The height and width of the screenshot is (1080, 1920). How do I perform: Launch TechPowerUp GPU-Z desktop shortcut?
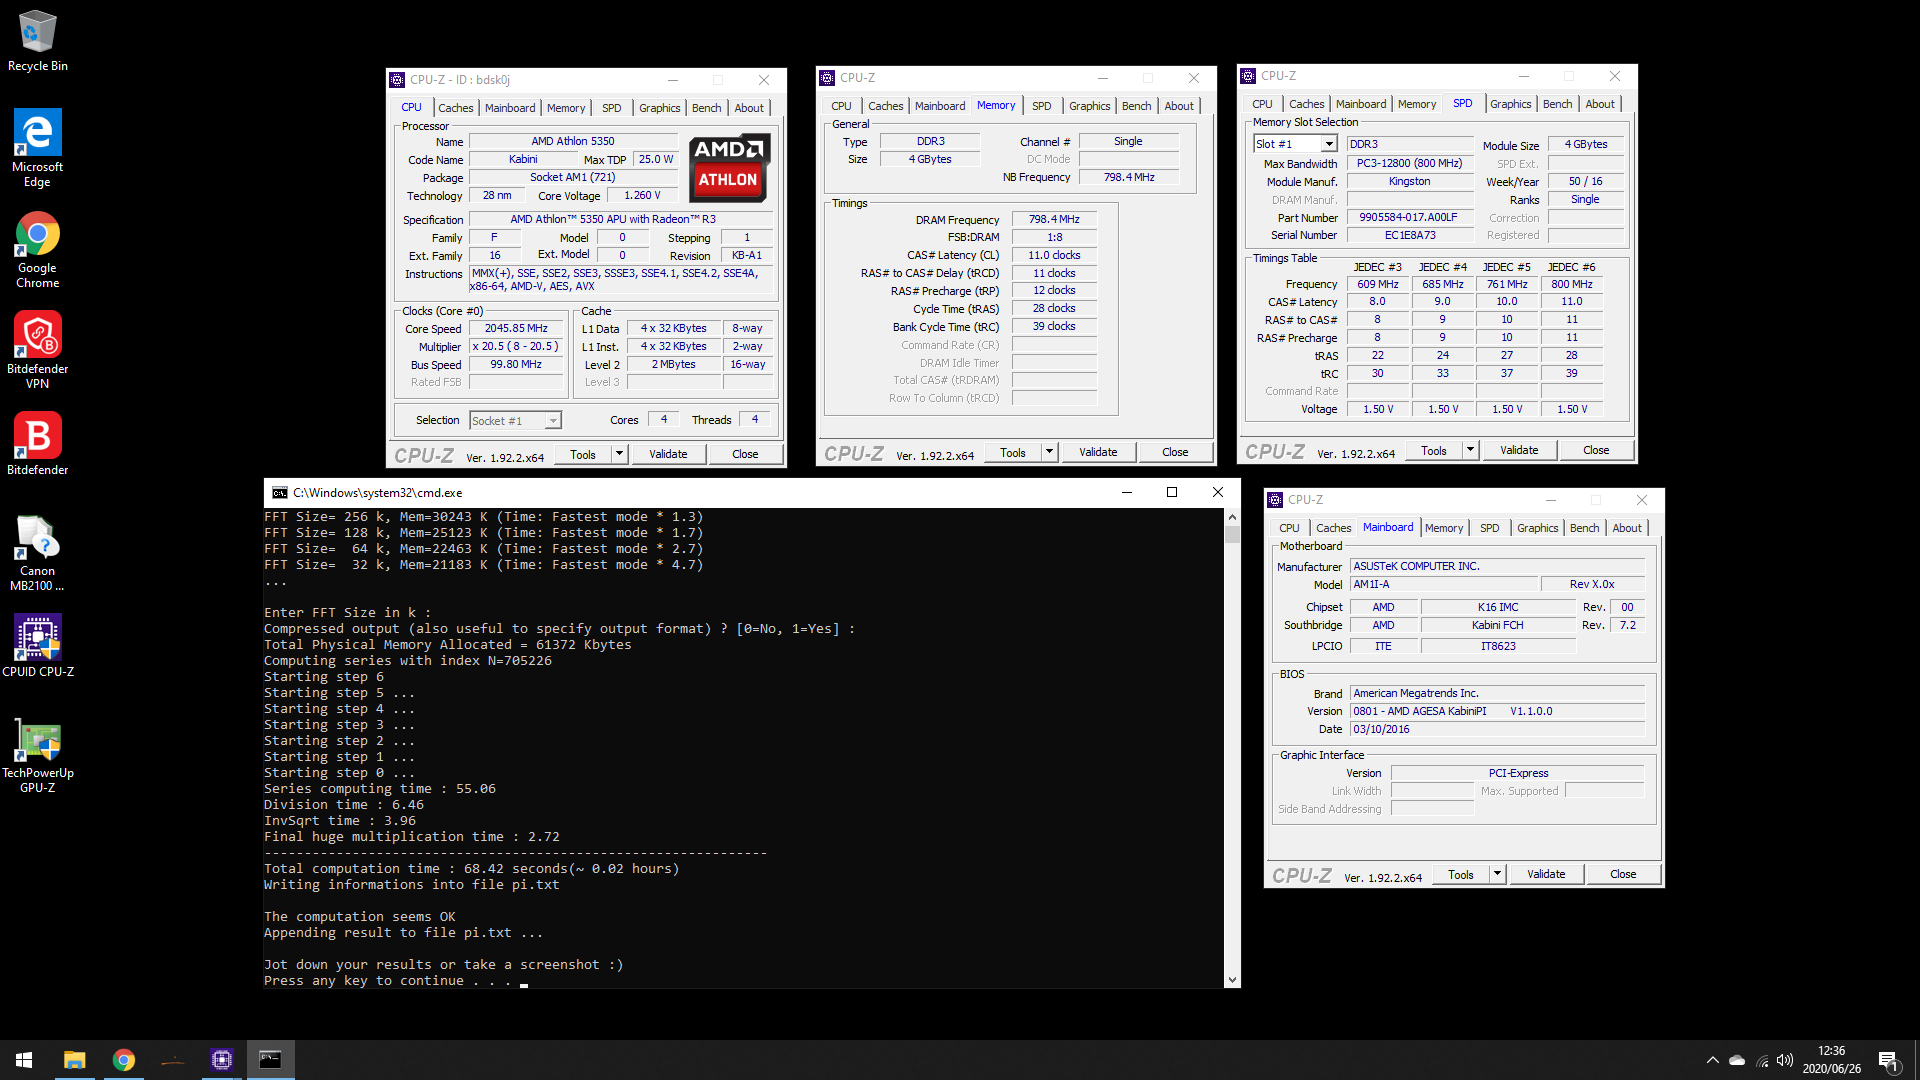37,756
